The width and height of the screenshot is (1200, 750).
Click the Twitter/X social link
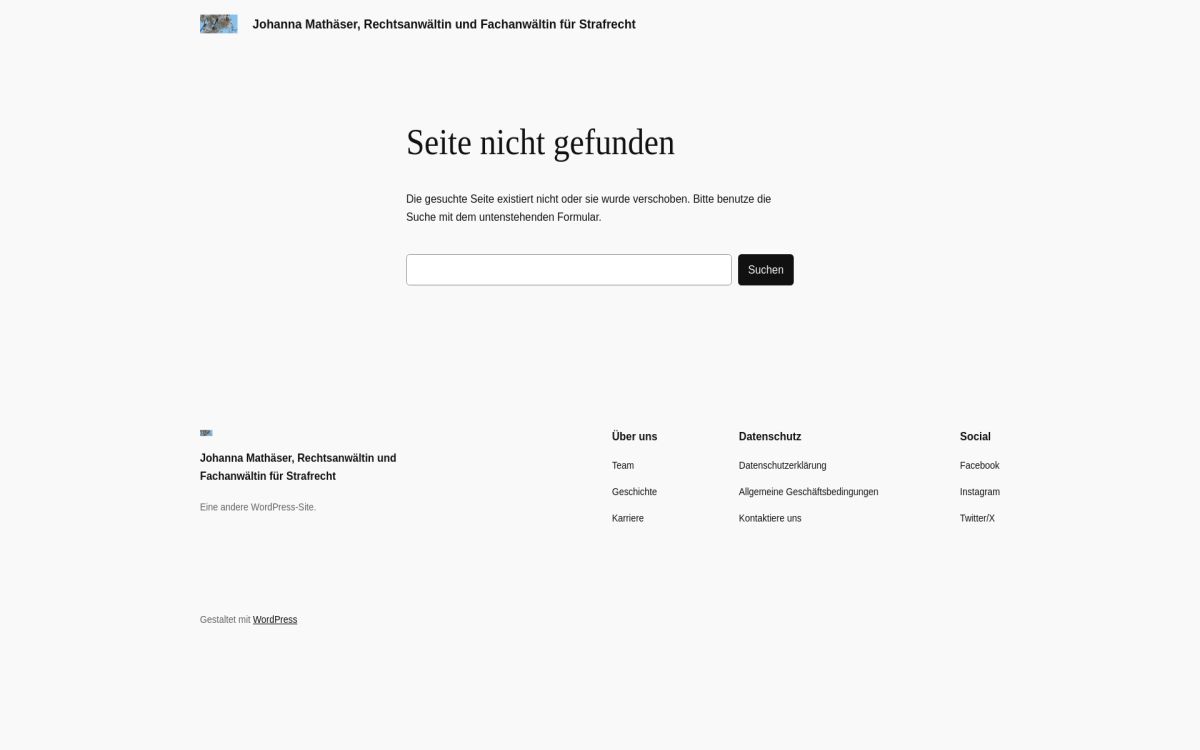click(x=977, y=519)
